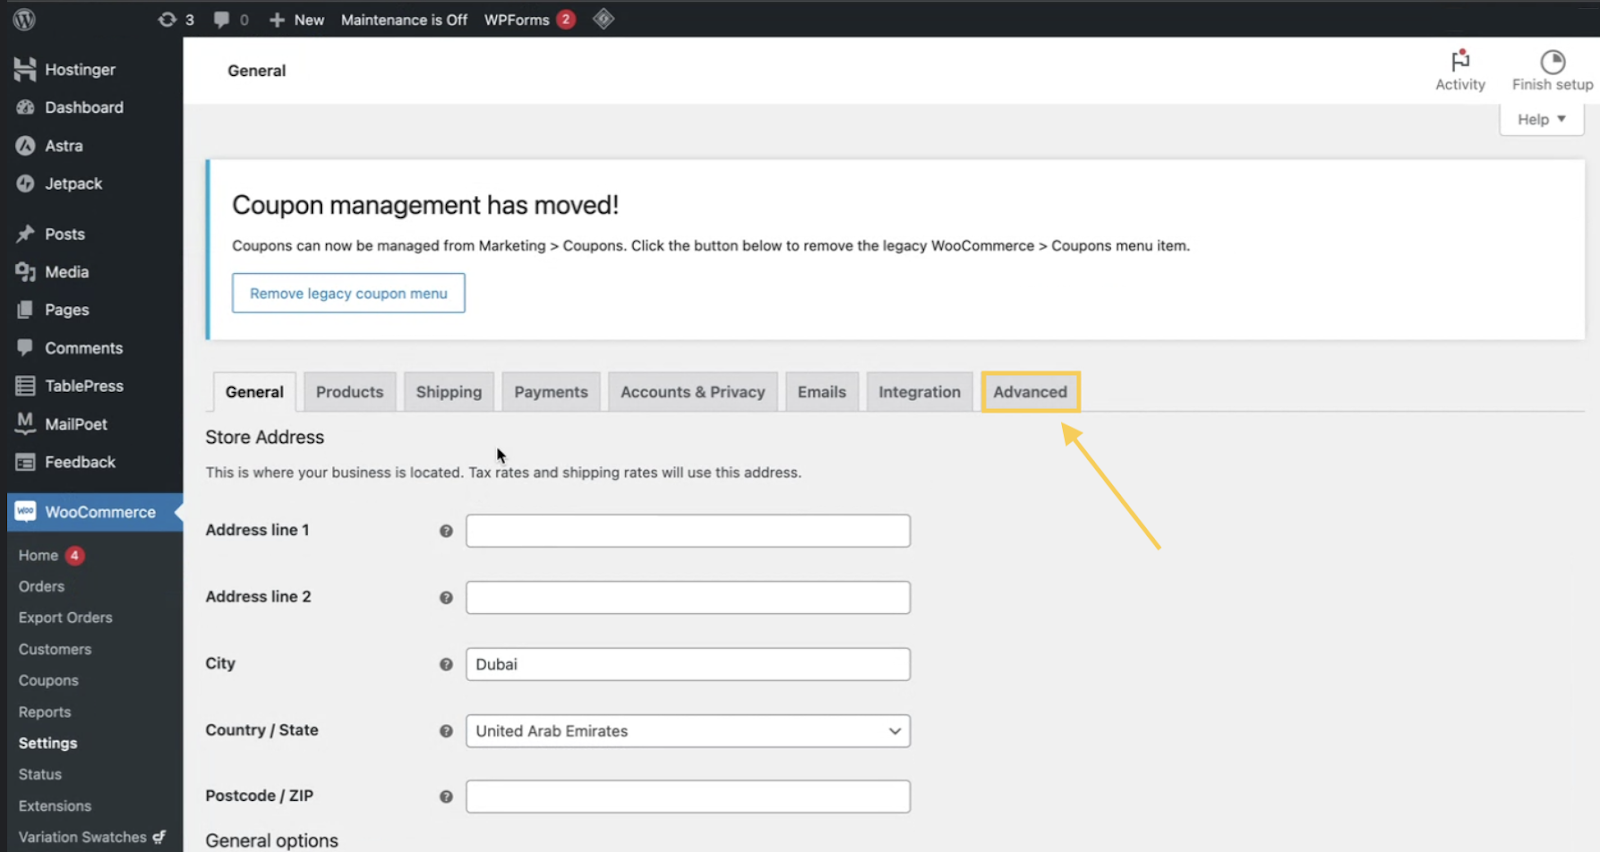Viewport: 1600px width, 852px height.
Task: Click the Address line 1 input field
Action: pos(688,531)
